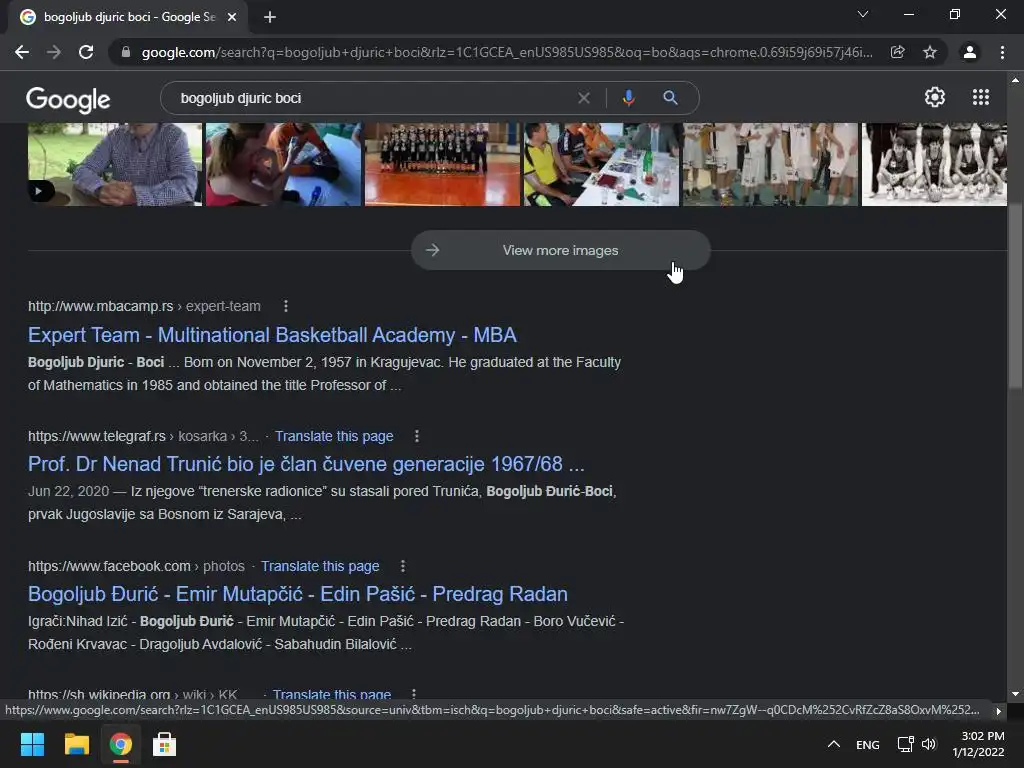Viewport: 1024px width, 768px height.
Task: Open the tab search chevron
Action: (863, 14)
